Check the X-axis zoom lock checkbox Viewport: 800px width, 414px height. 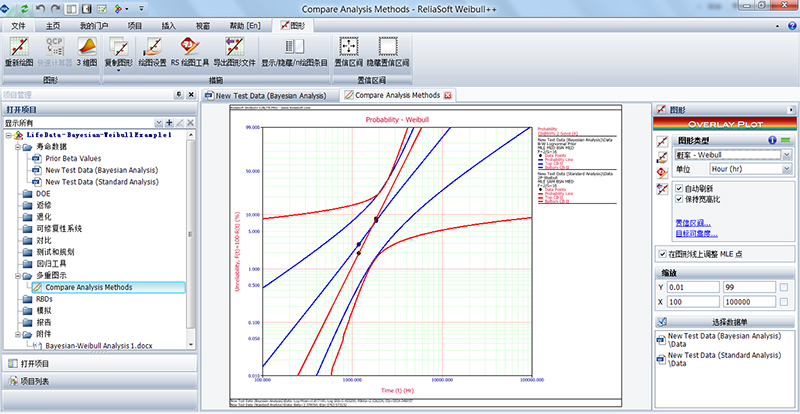tap(784, 302)
